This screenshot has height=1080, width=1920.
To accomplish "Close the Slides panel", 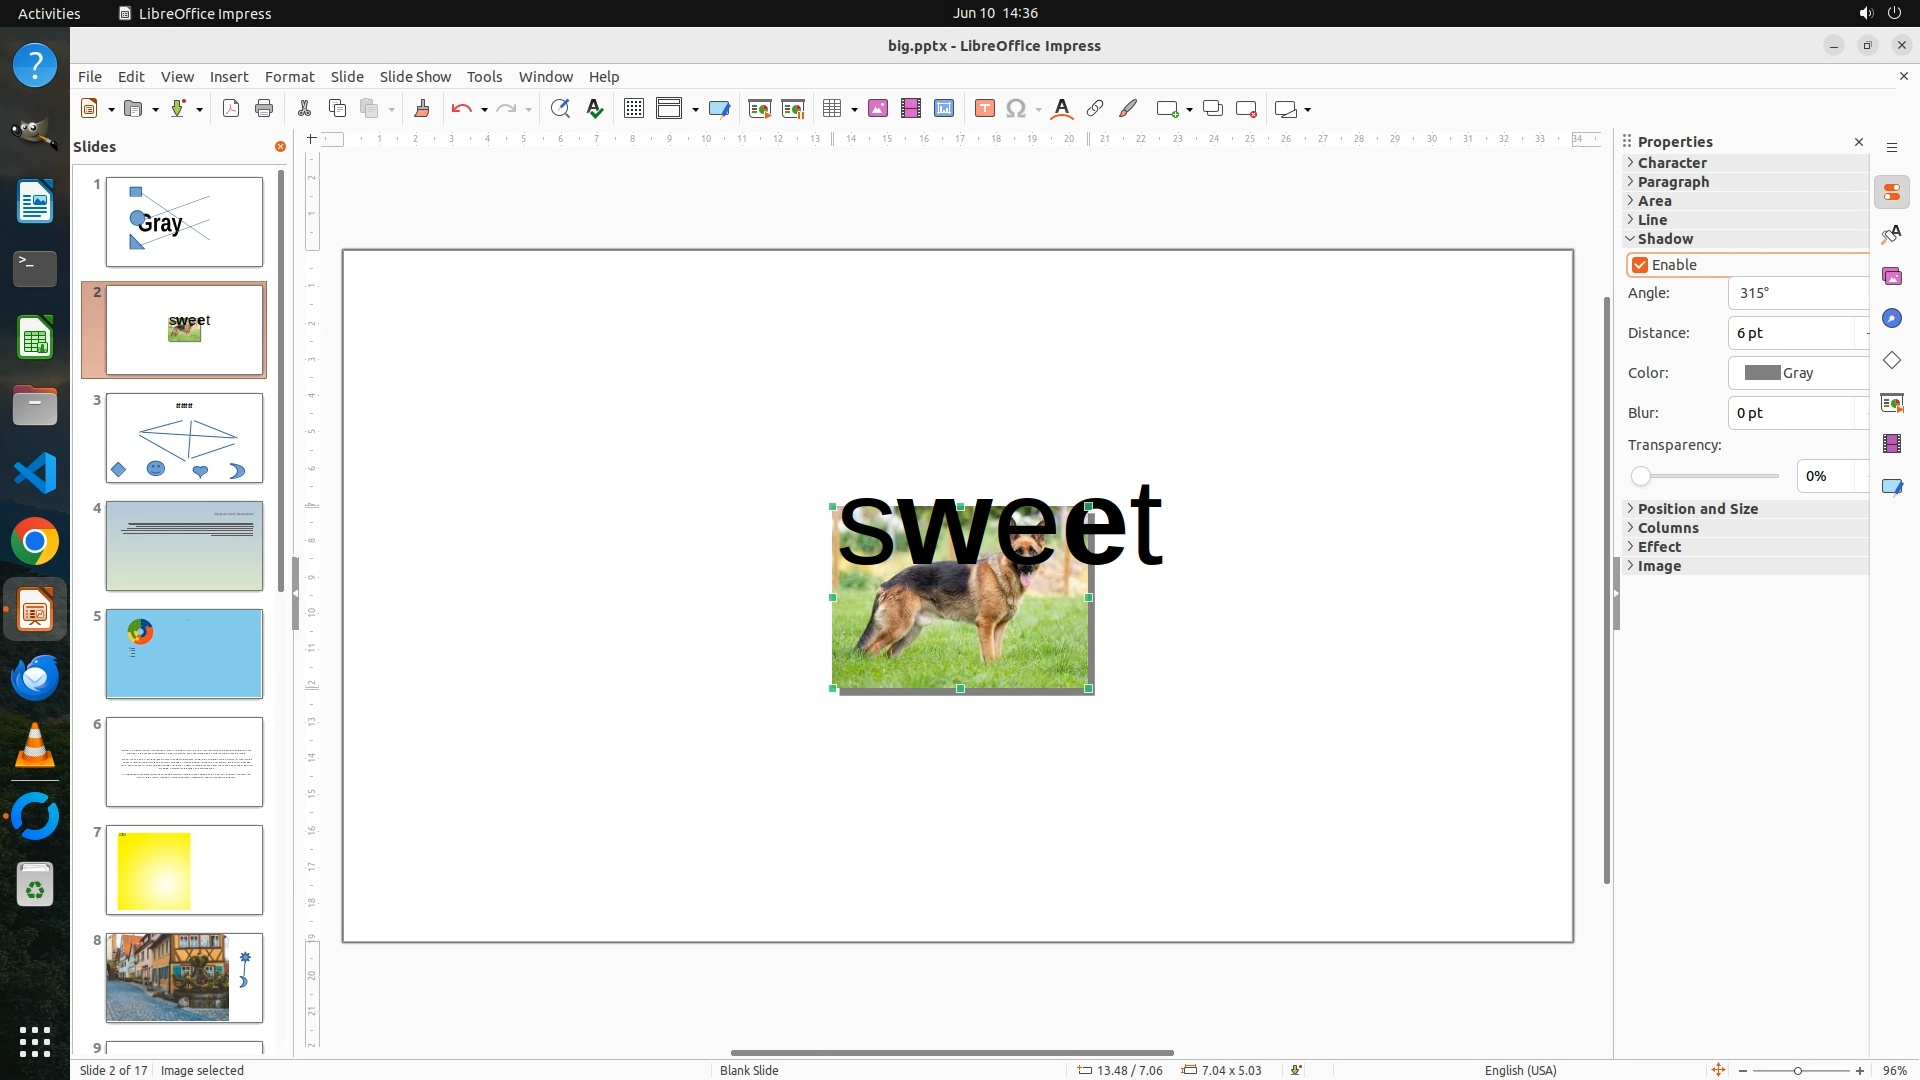I will pos(280,147).
